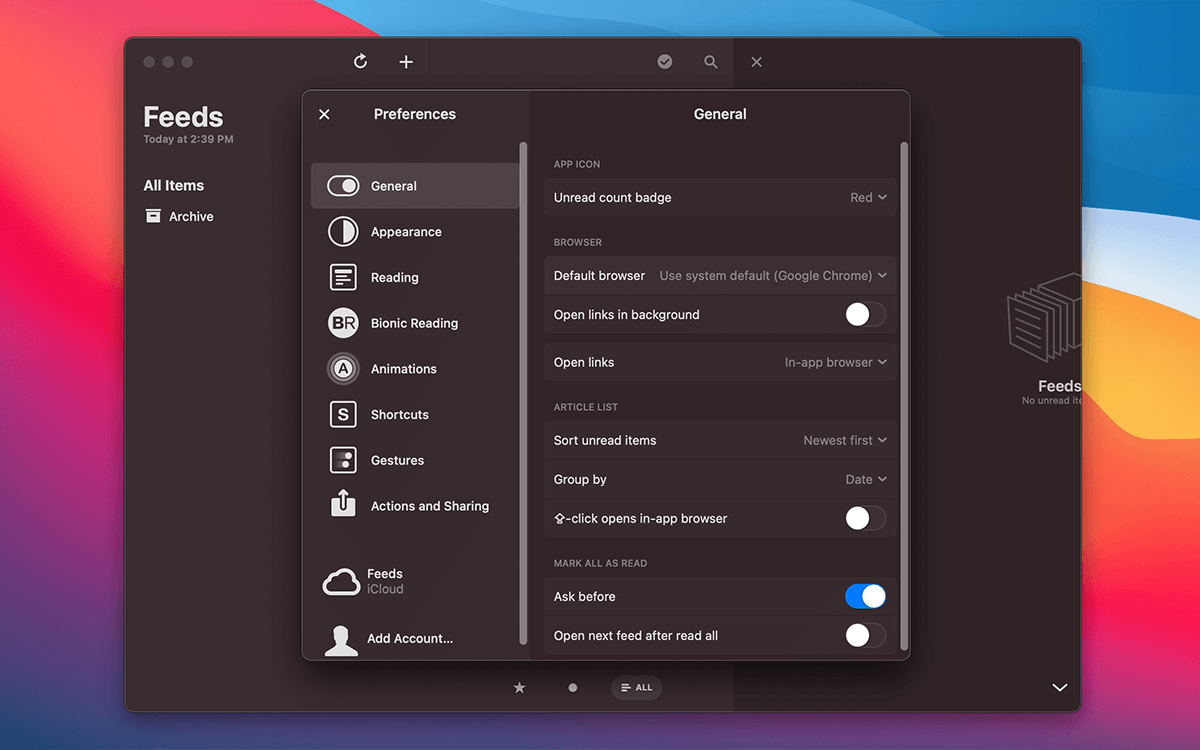Open Gestures preferences label
The image size is (1200, 750).
397,461
